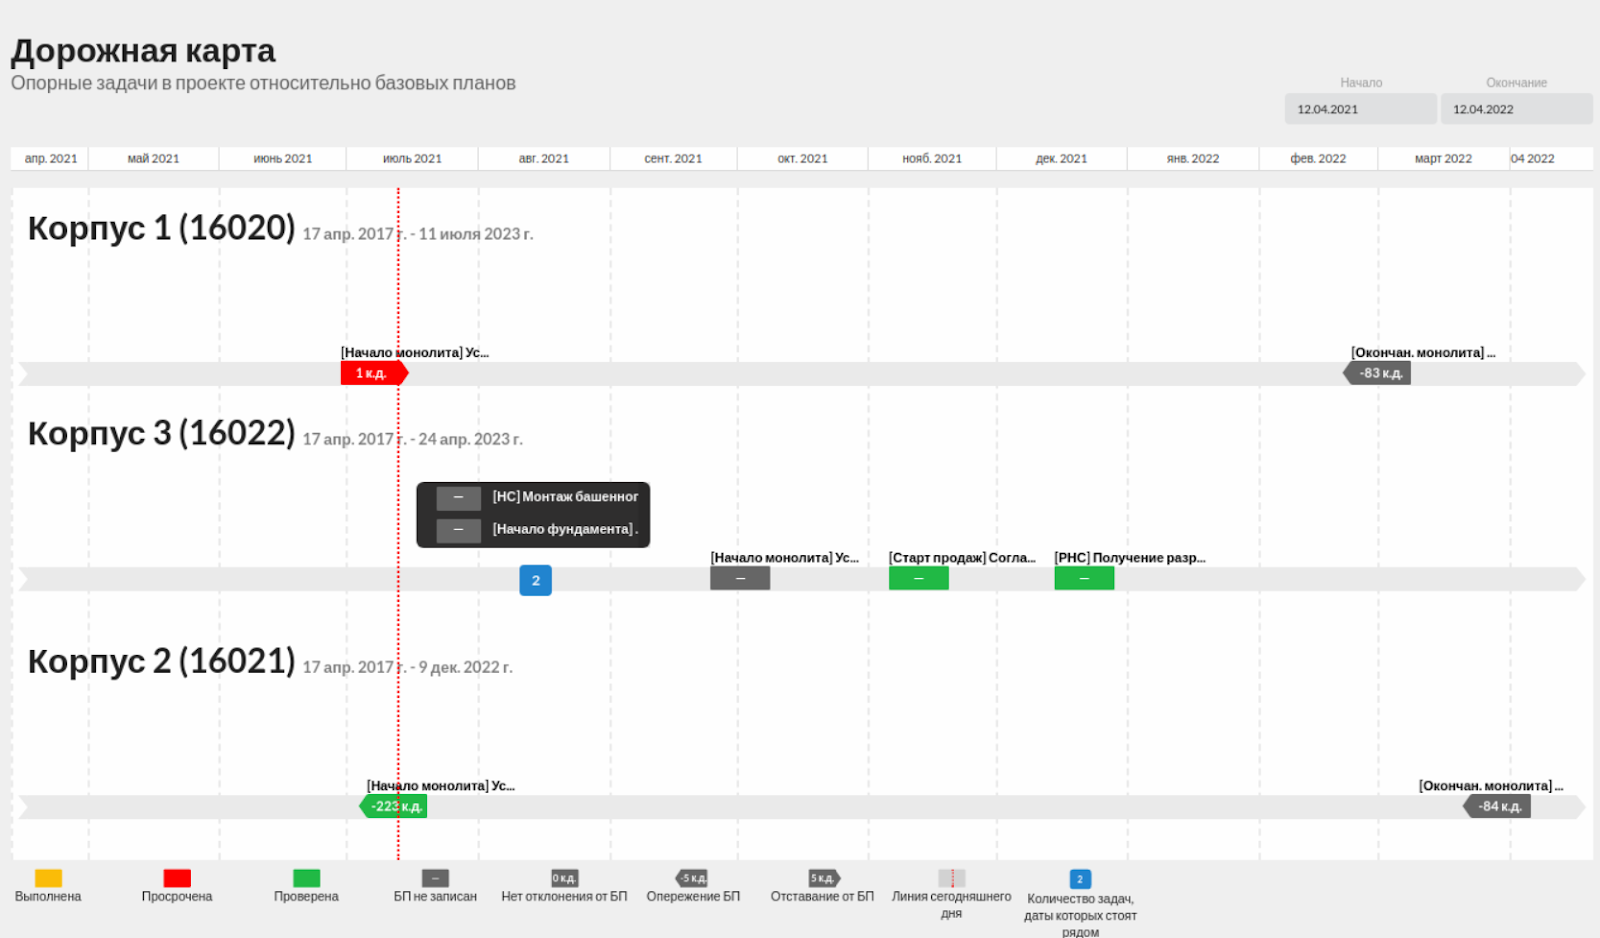Viewport: 1600px width, 938px height.
Task: Click the Линия сегодняшнего дня legend icon
Action: (x=952, y=878)
